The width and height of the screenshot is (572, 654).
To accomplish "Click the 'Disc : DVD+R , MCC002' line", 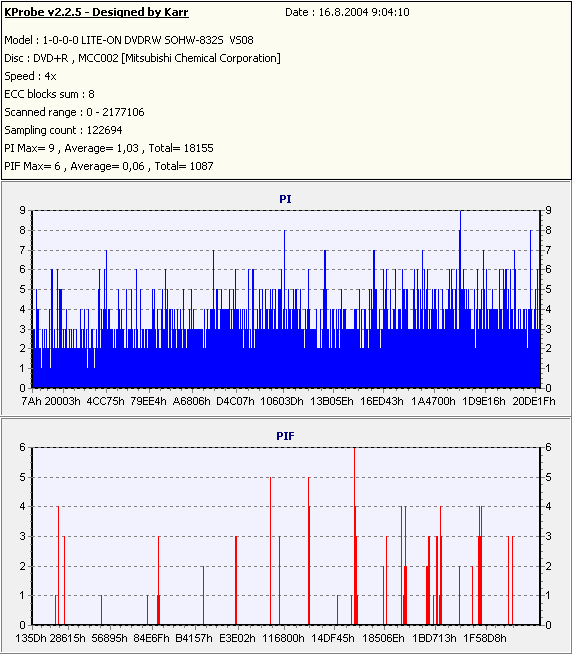I will (142, 58).
